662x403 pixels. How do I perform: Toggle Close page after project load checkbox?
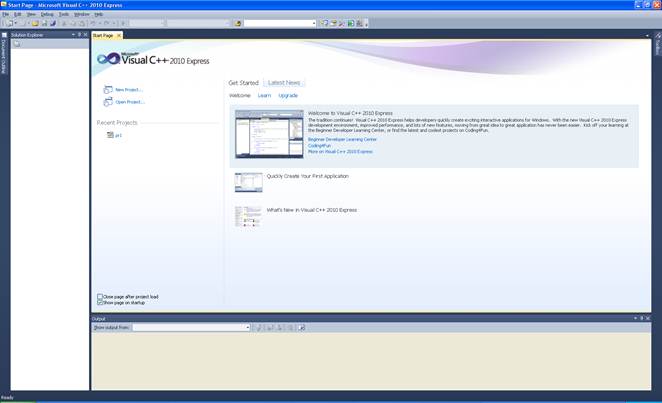100,297
